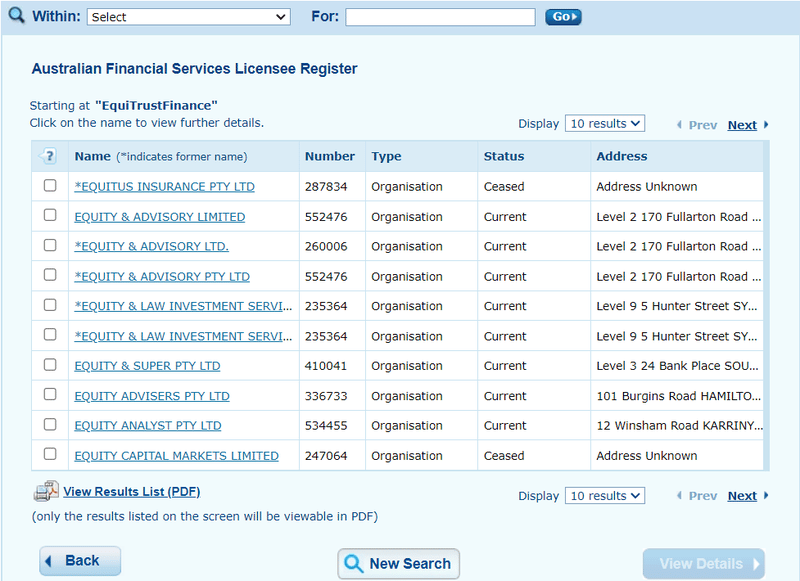Click the bottom Next link
The width and height of the screenshot is (800, 581).
coord(742,496)
